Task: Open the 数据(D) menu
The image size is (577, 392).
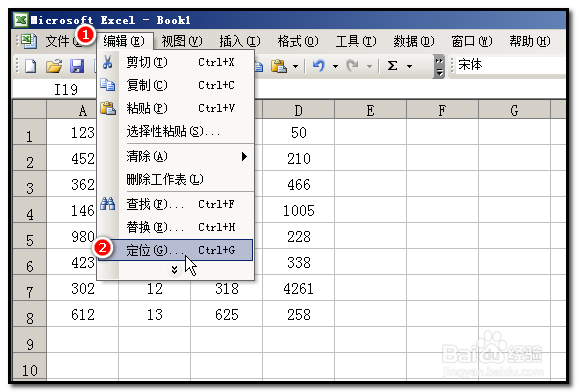Action: [414, 41]
